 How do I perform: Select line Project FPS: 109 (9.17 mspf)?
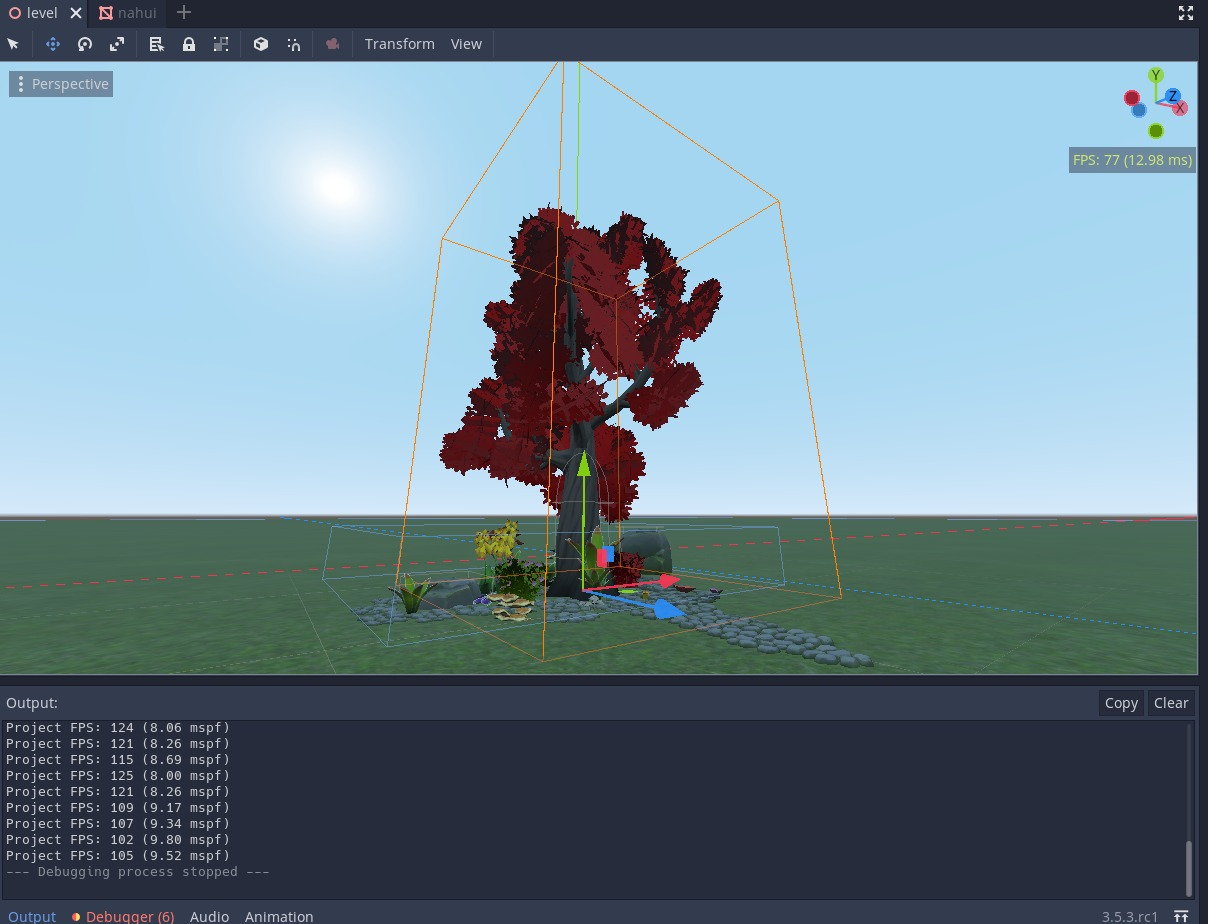118,808
